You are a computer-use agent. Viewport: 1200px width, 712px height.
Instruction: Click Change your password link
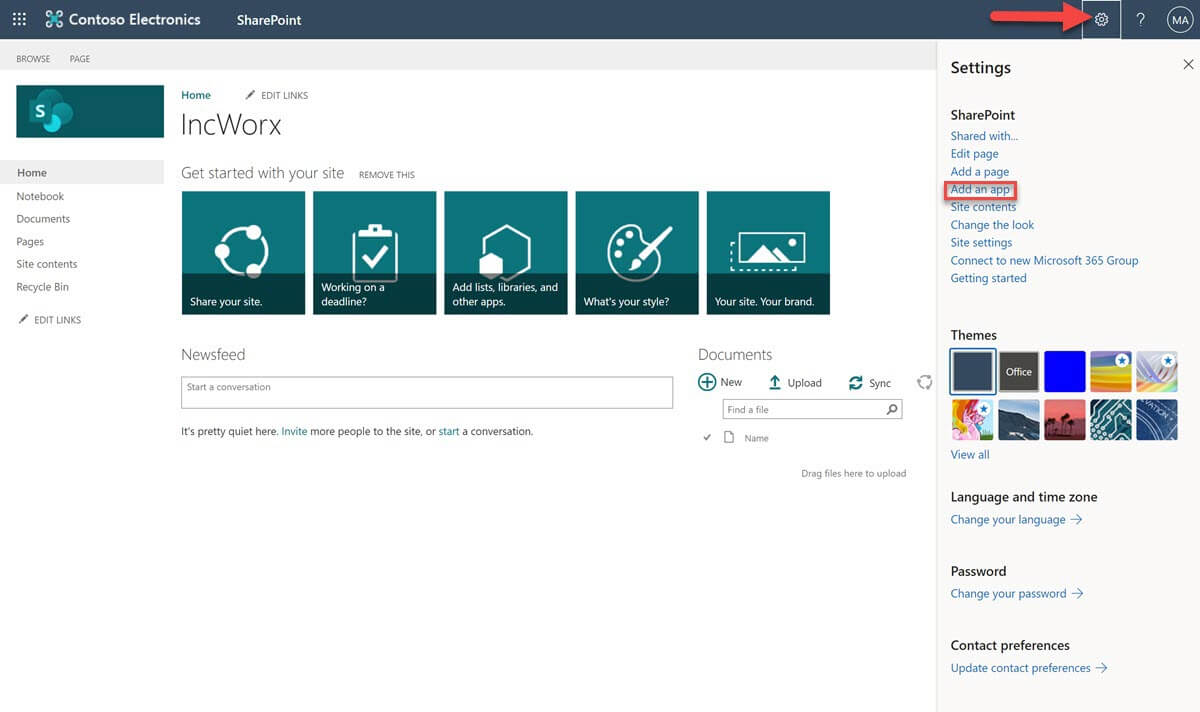pos(1017,594)
